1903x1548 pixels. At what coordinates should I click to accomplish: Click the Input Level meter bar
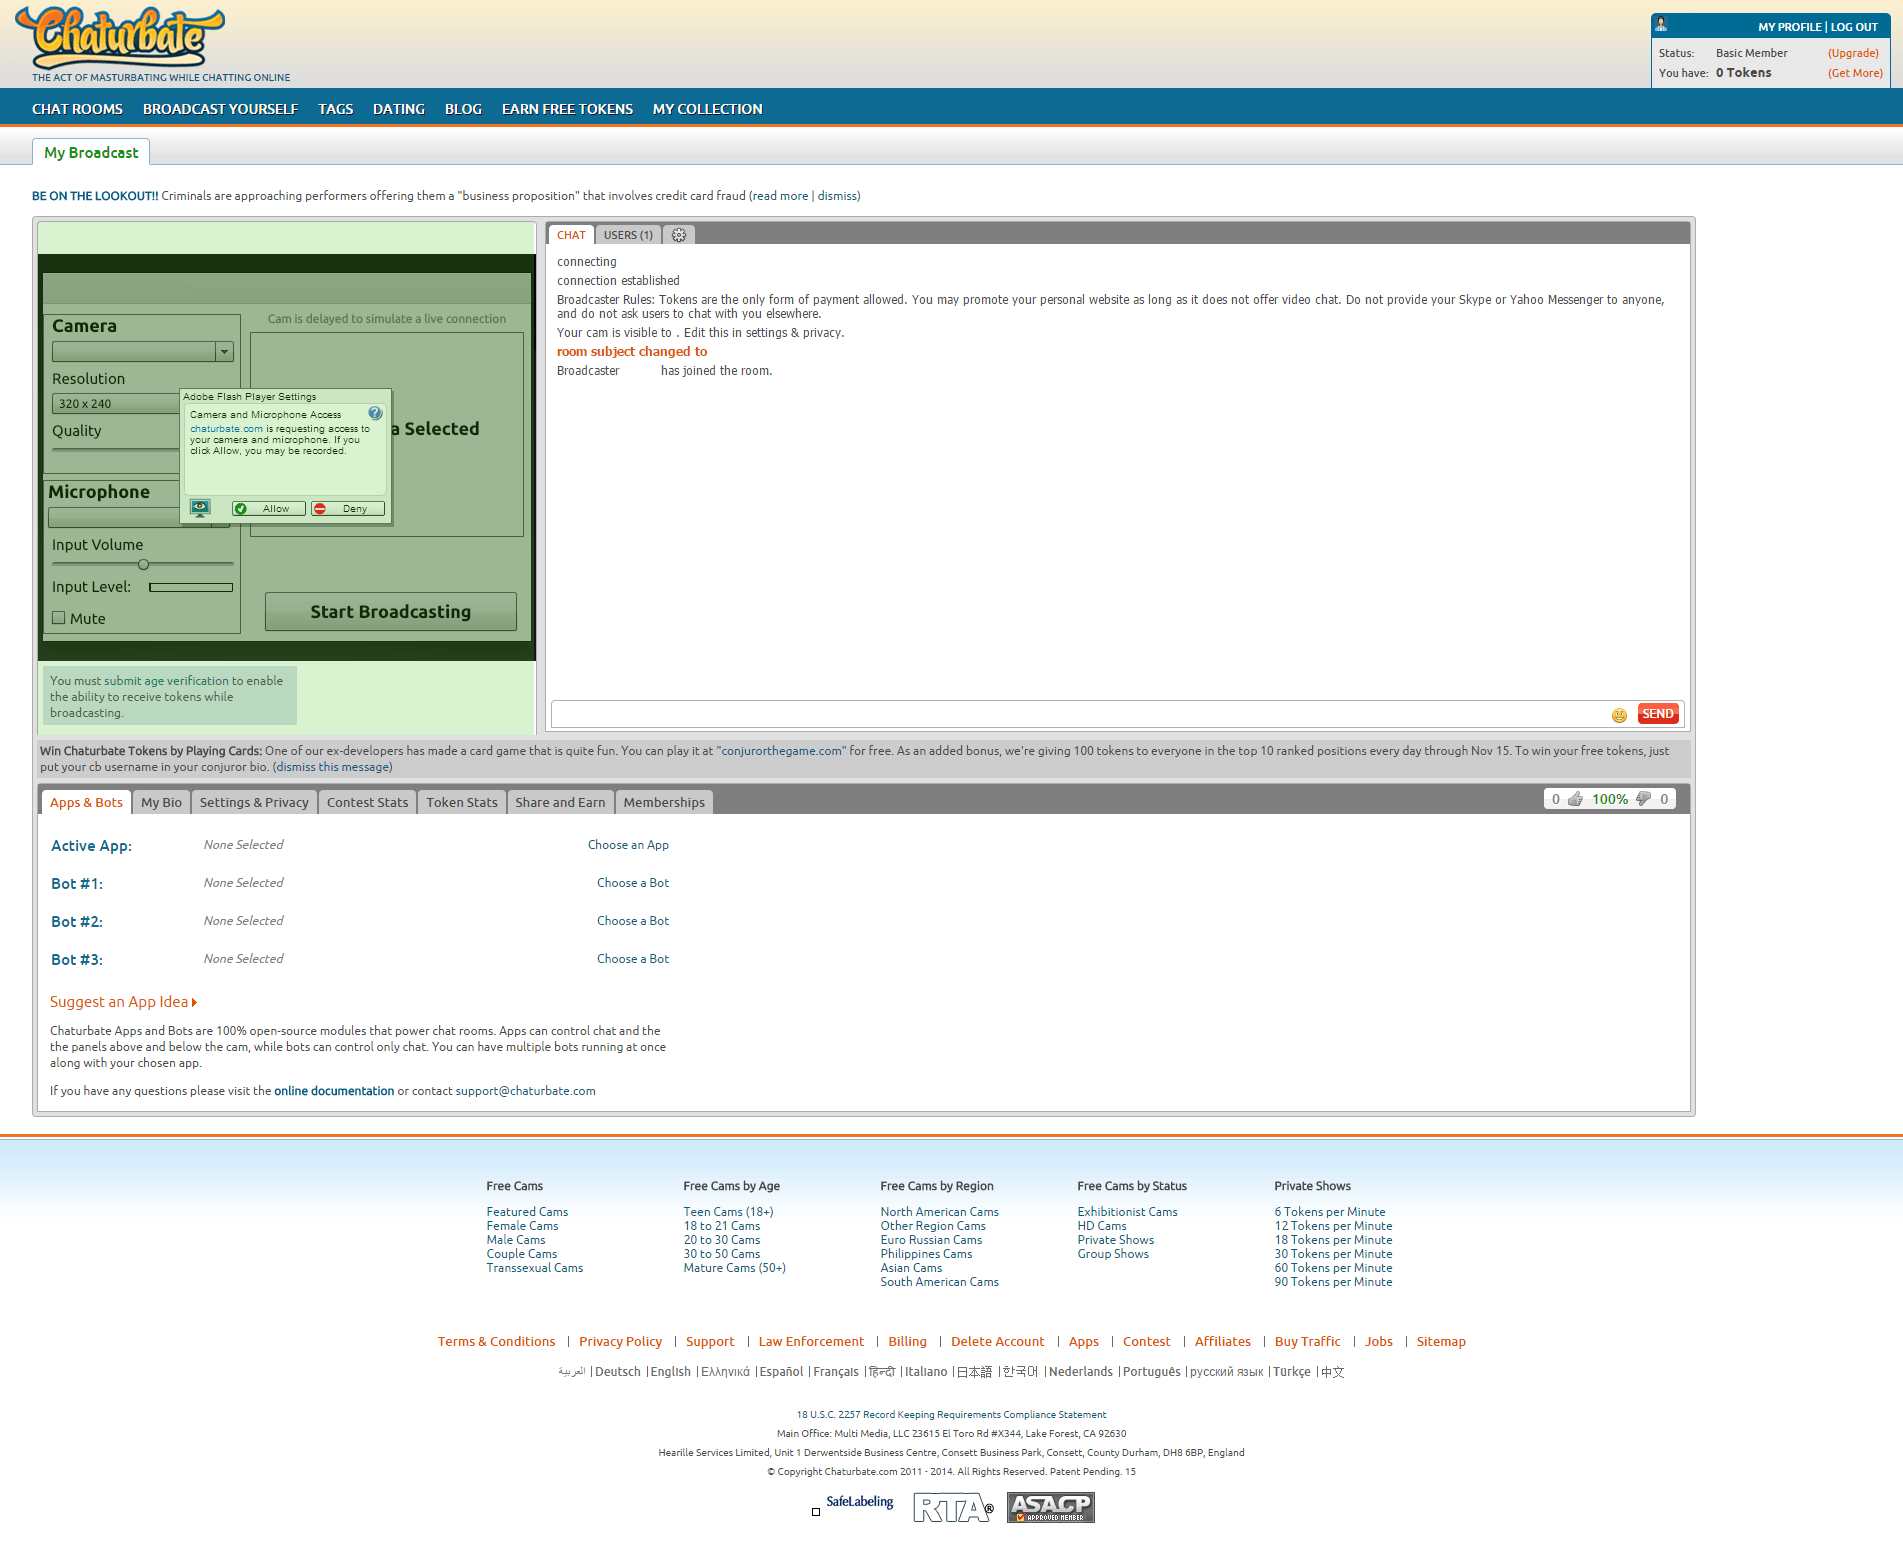(191, 587)
